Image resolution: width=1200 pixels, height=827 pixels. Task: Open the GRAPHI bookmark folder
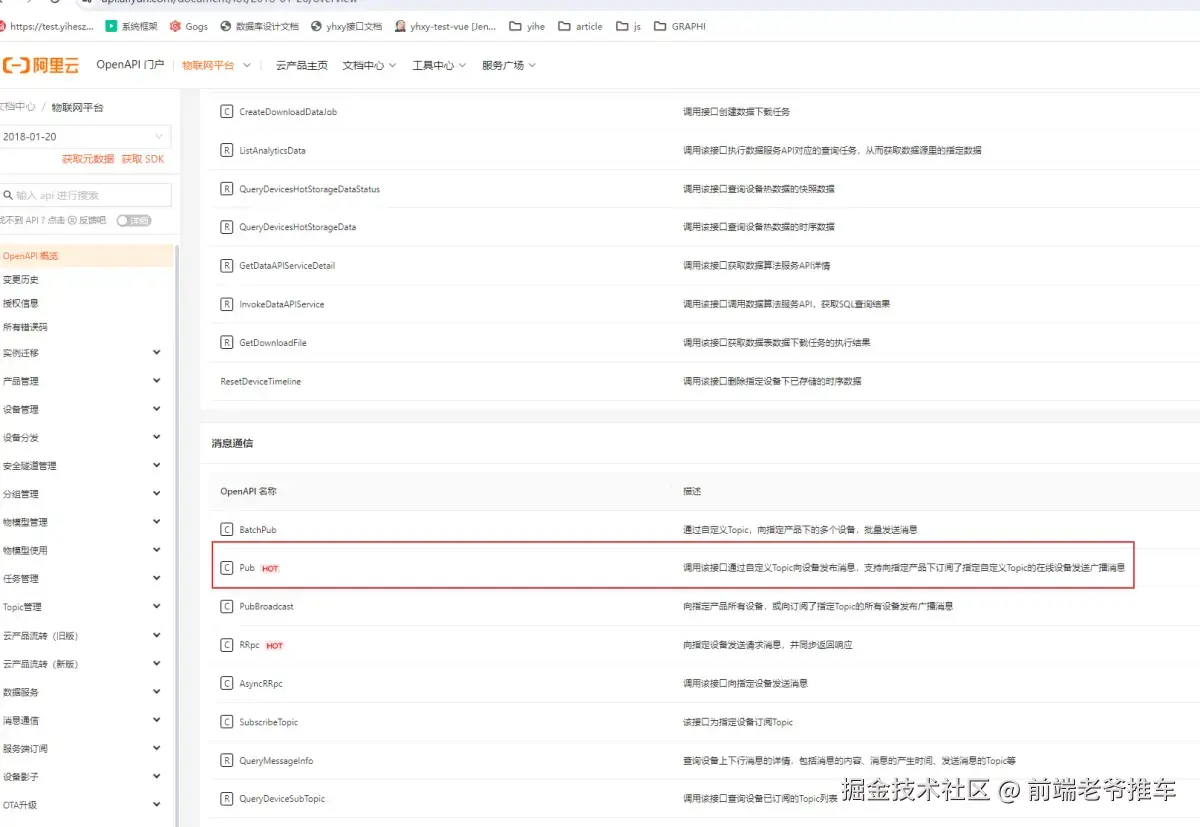(680, 26)
